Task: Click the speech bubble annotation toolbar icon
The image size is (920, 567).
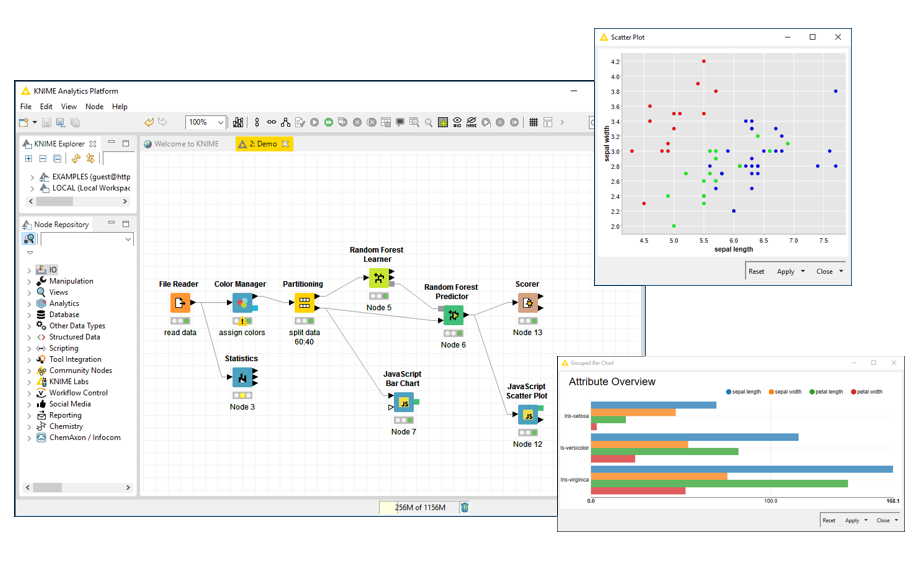Action: click(x=400, y=122)
